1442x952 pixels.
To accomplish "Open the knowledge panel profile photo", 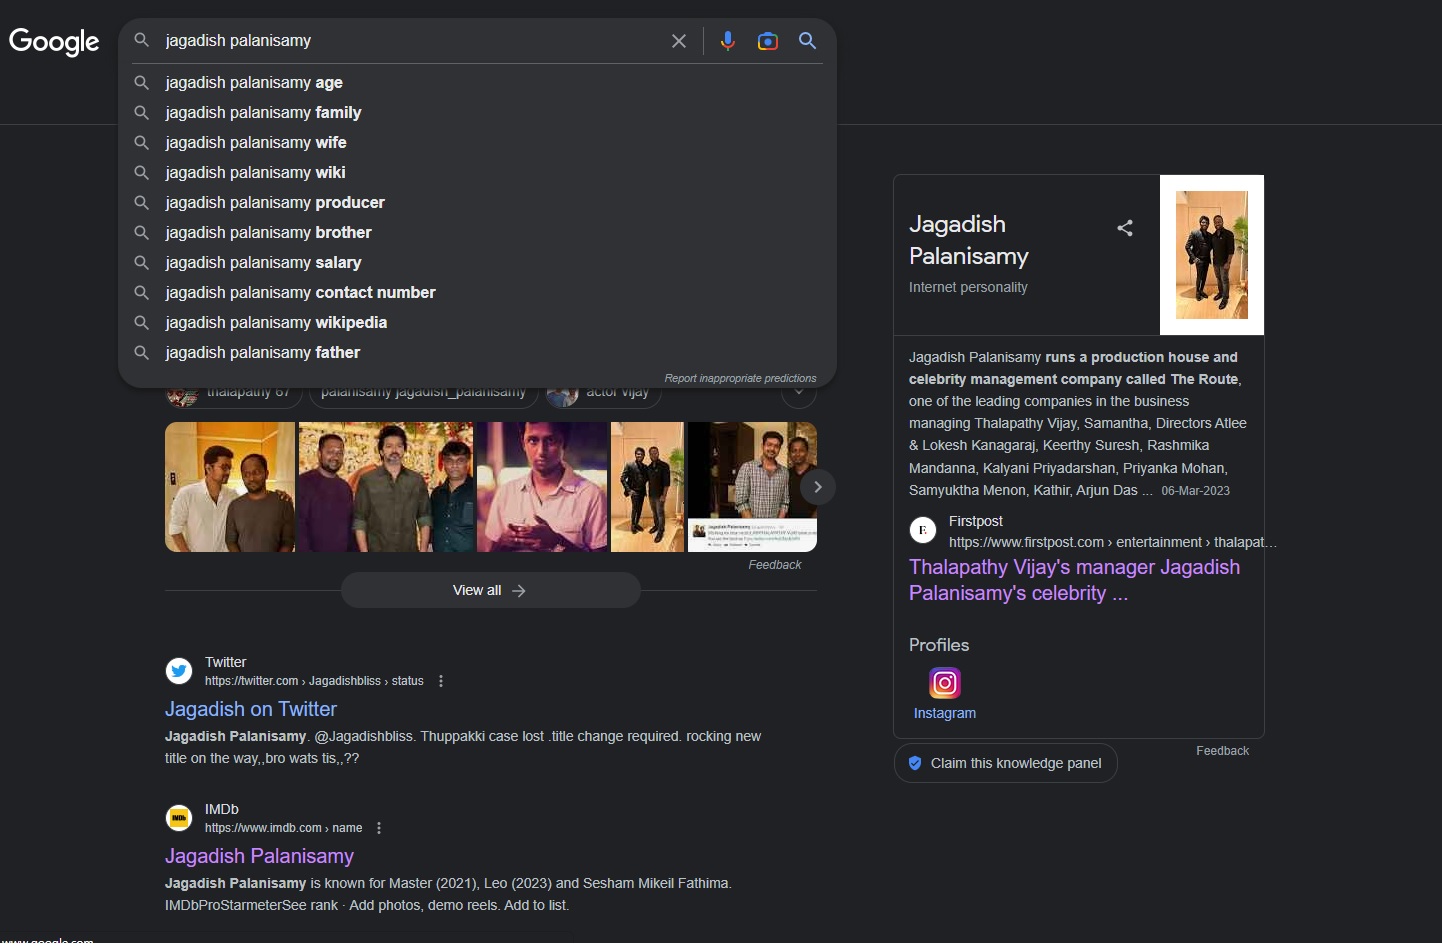I will click(x=1212, y=255).
